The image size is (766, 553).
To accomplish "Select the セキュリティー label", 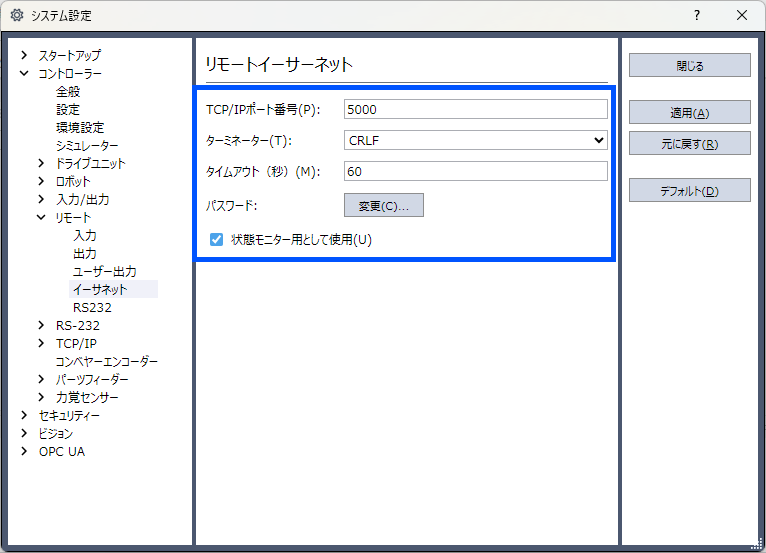I will coord(69,415).
